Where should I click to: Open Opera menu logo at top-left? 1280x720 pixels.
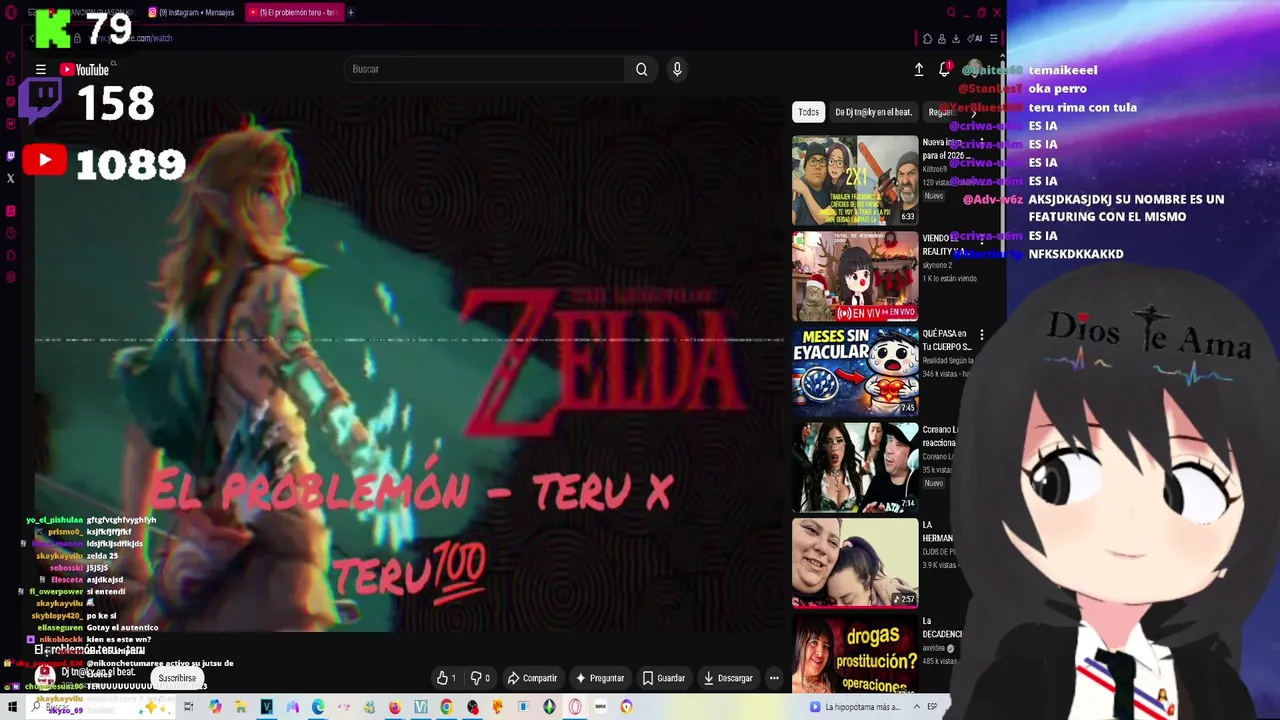pyautogui.click(x=11, y=13)
